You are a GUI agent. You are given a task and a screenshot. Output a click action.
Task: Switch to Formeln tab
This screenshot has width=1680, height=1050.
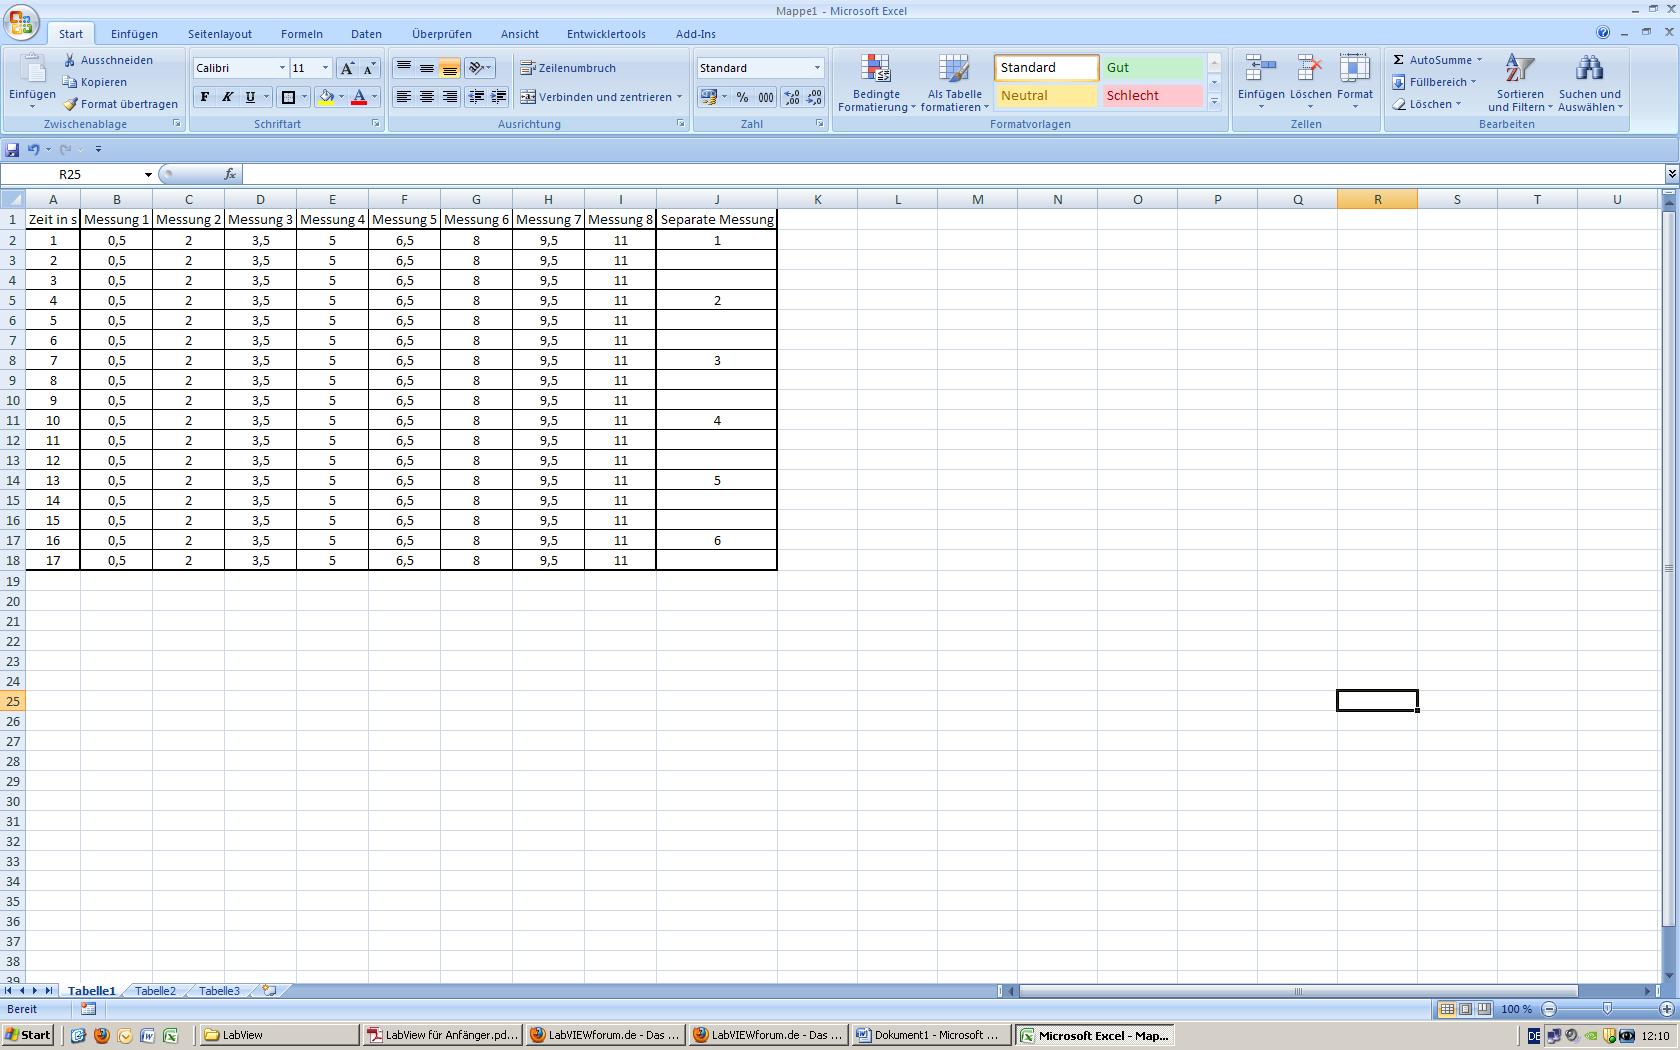point(301,34)
